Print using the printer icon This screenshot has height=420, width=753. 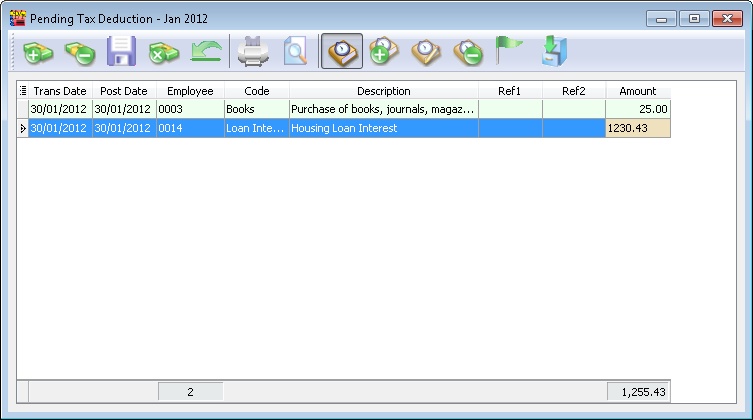coord(253,51)
